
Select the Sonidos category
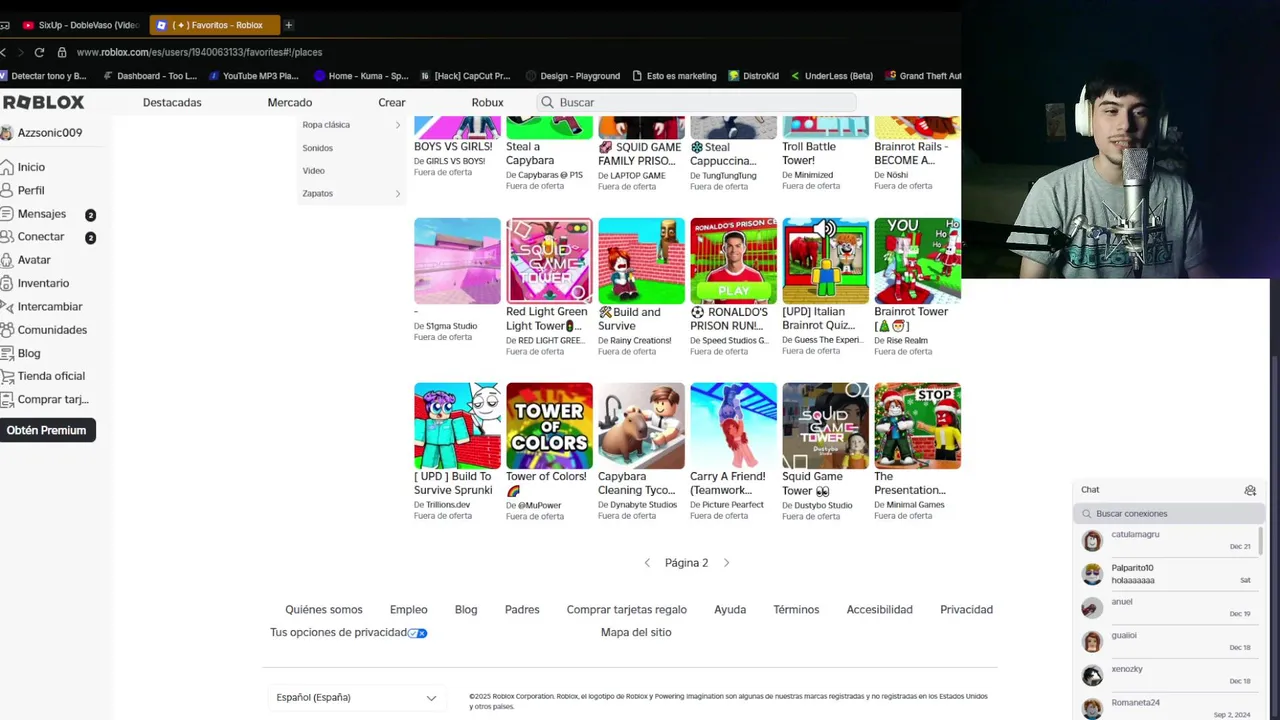[318, 148]
